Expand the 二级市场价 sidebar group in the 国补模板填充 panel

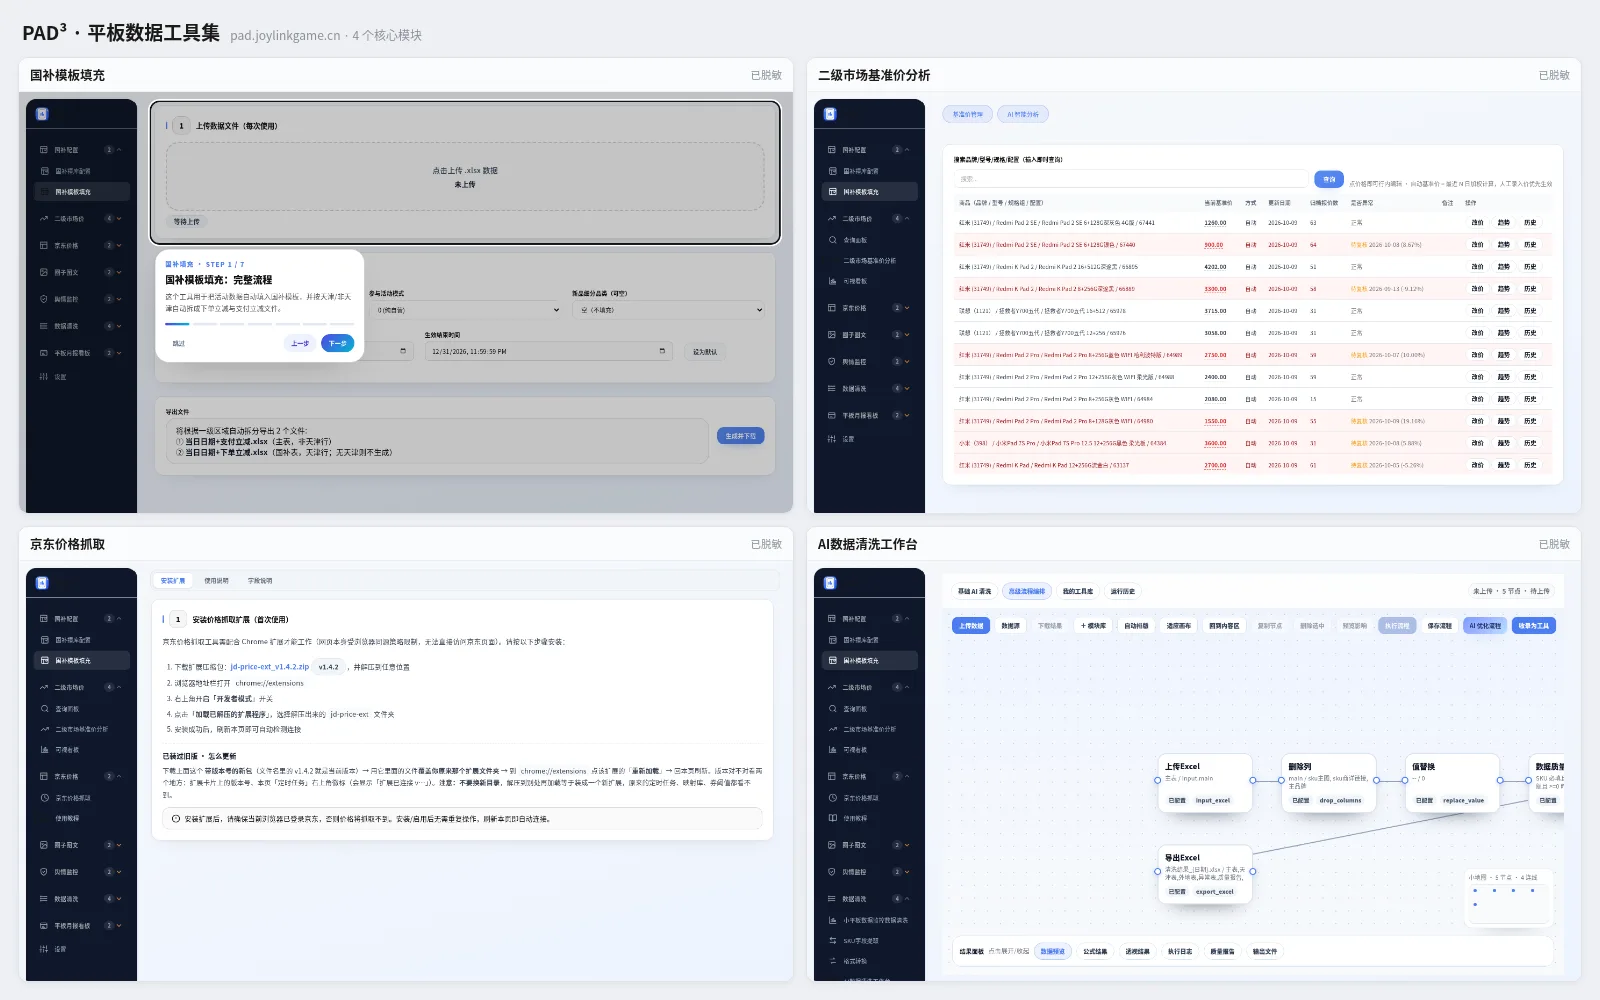point(80,219)
